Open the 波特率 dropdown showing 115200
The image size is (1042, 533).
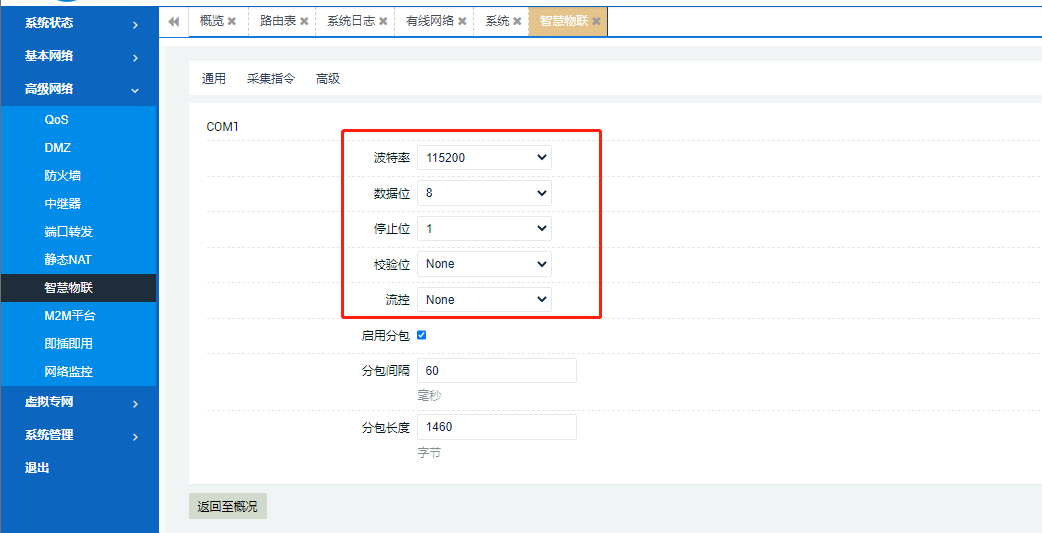[484, 157]
